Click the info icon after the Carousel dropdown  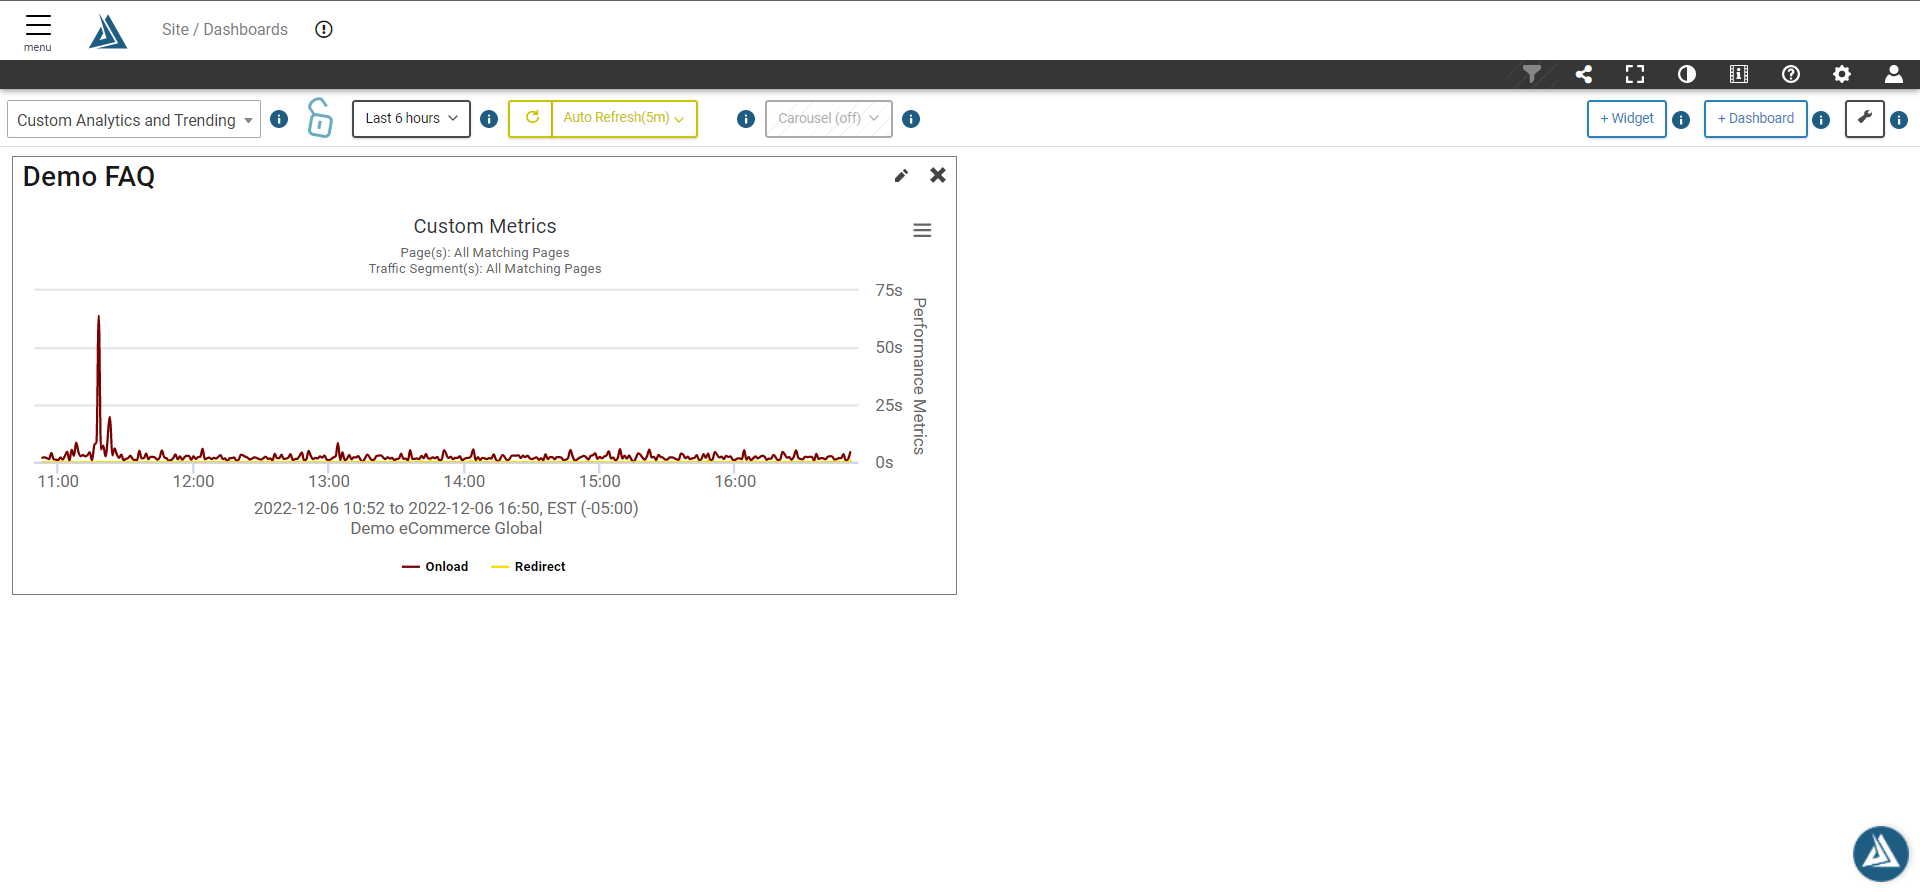click(x=911, y=119)
